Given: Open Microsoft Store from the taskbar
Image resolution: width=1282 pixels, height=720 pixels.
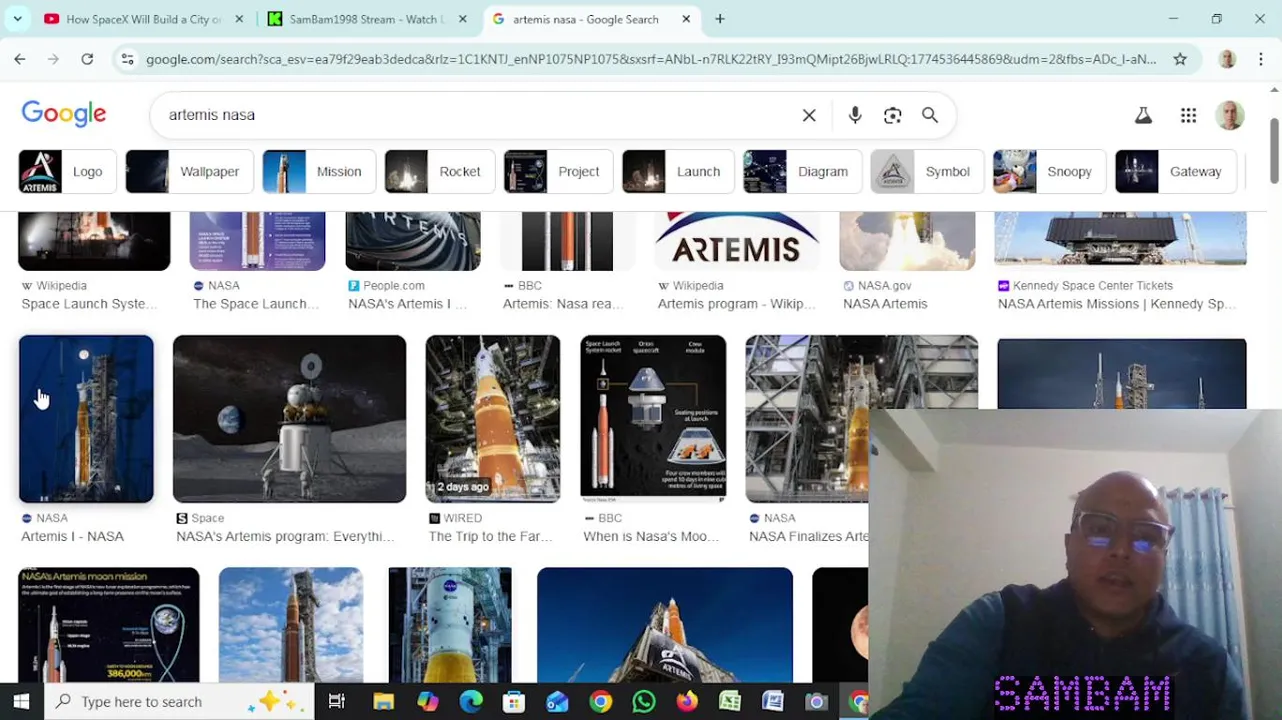Looking at the screenshot, I should [513, 702].
